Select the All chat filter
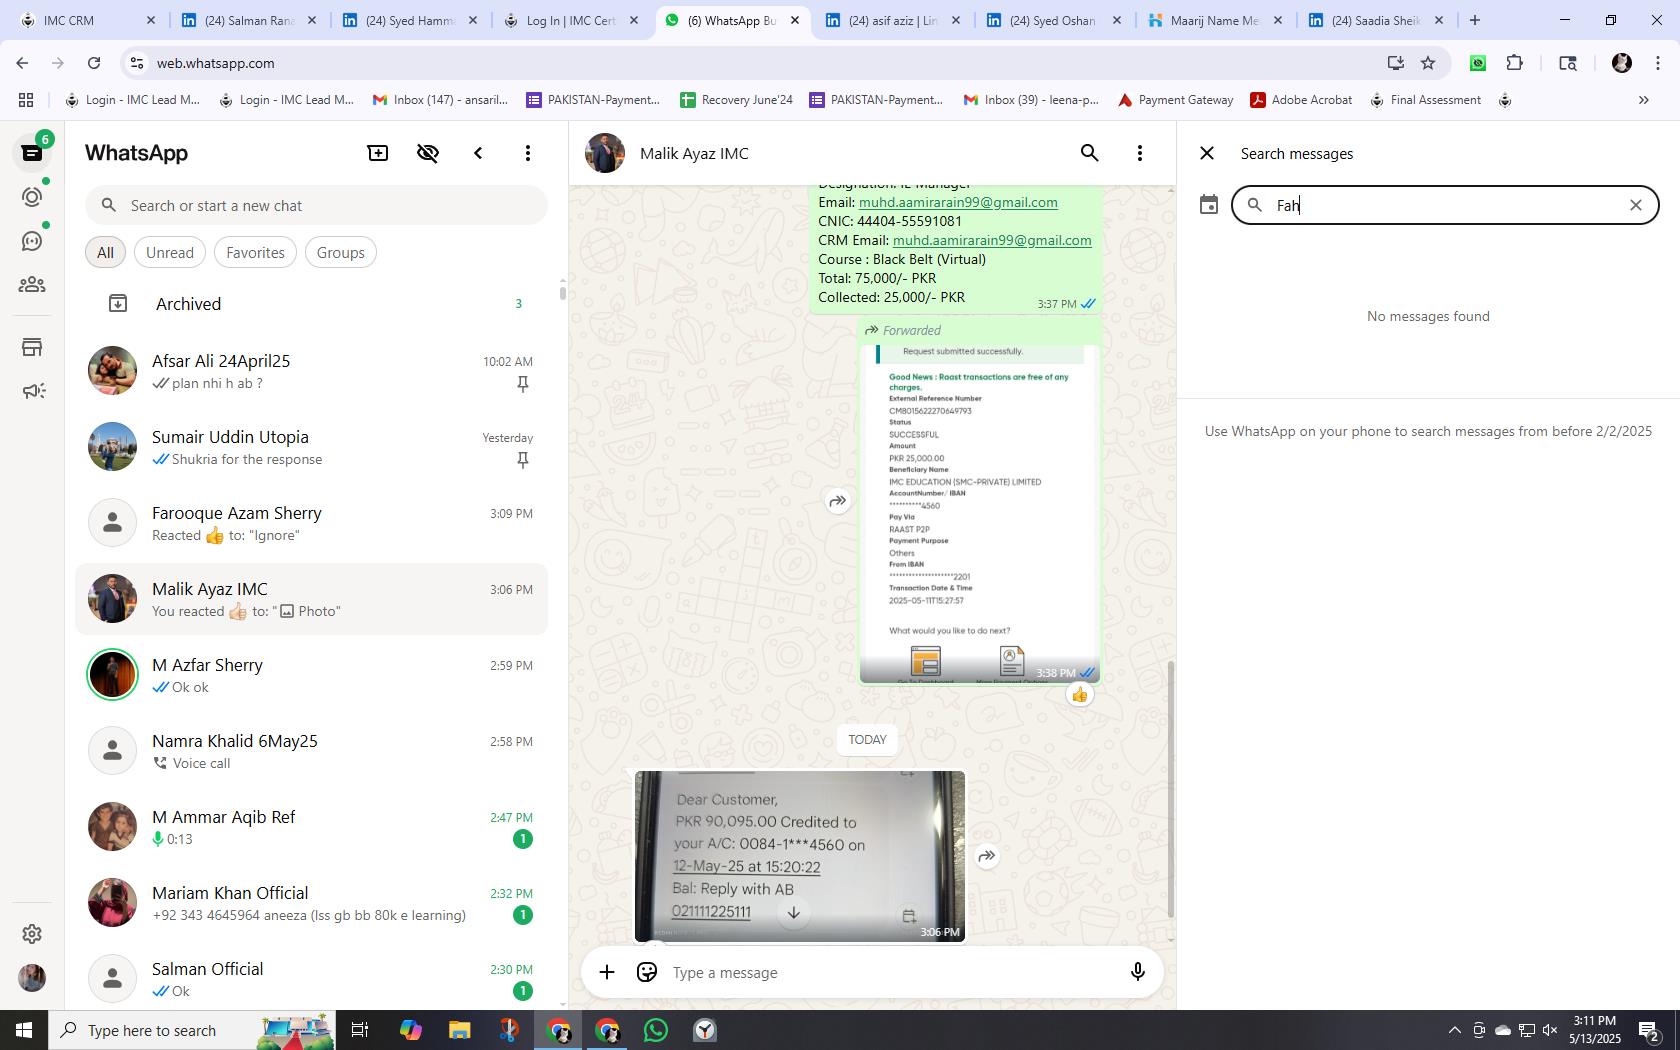This screenshot has height=1050, width=1680. pos(105,252)
